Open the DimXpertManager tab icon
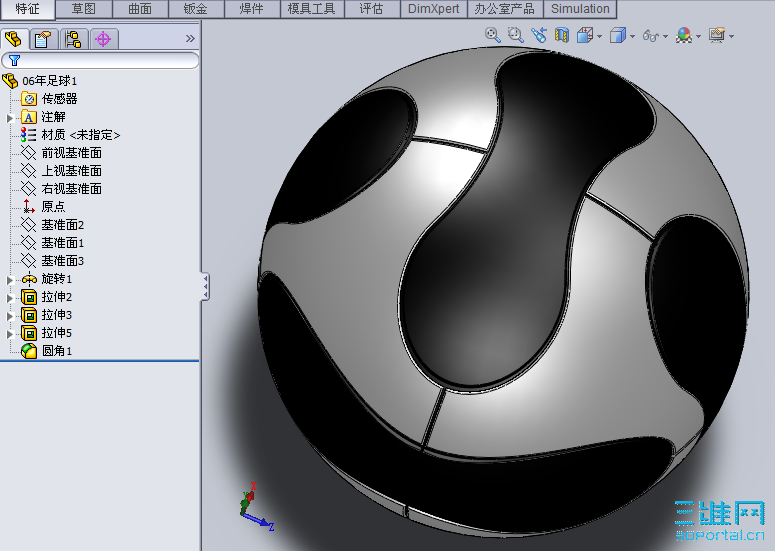 [x=103, y=39]
